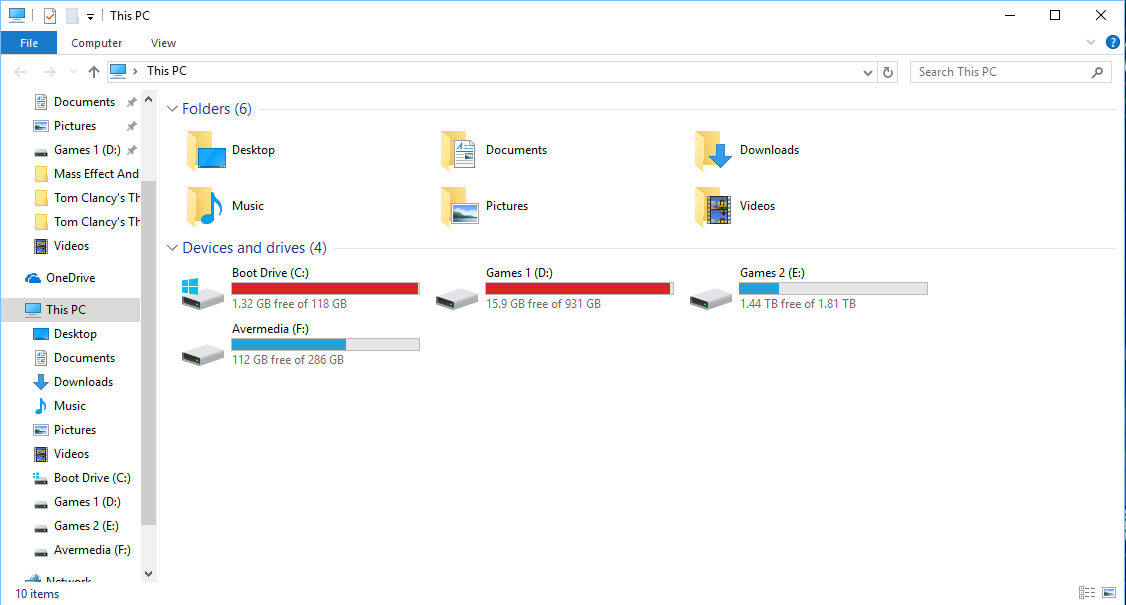Click the Up one level arrow
This screenshot has width=1126, height=605.
tap(94, 72)
